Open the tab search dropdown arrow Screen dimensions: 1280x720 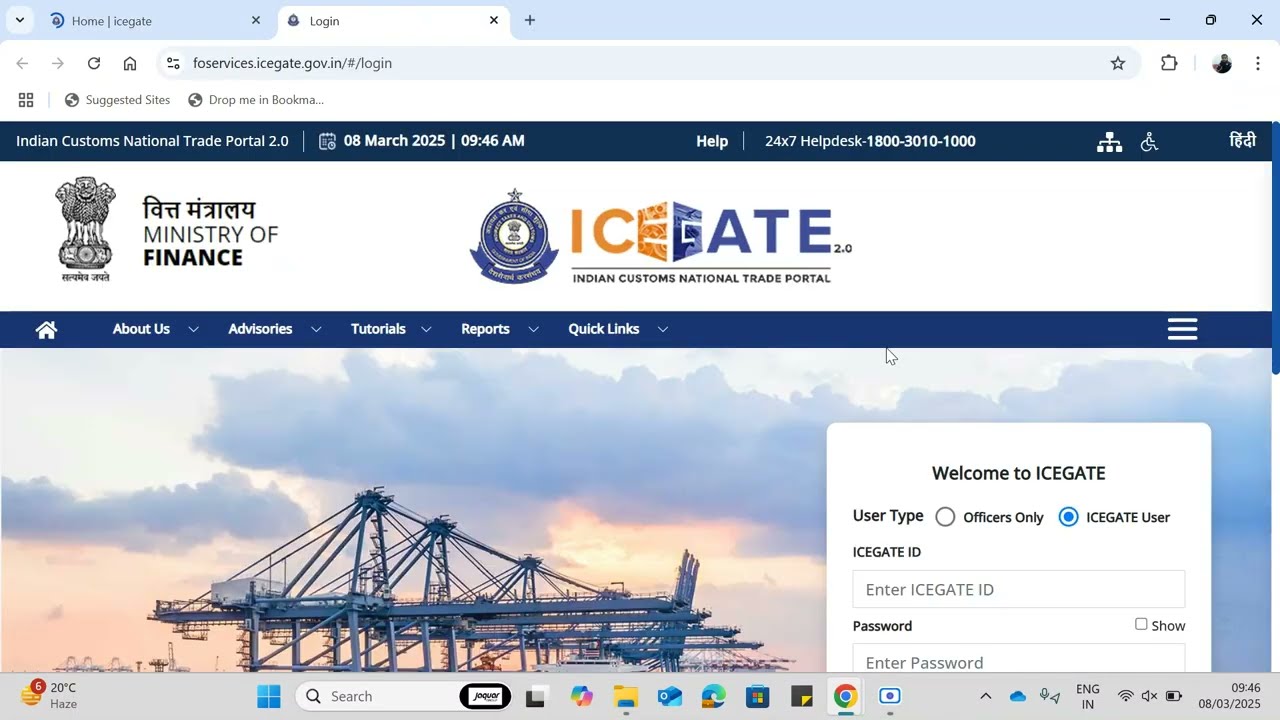pyautogui.click(x=19, y=20)
